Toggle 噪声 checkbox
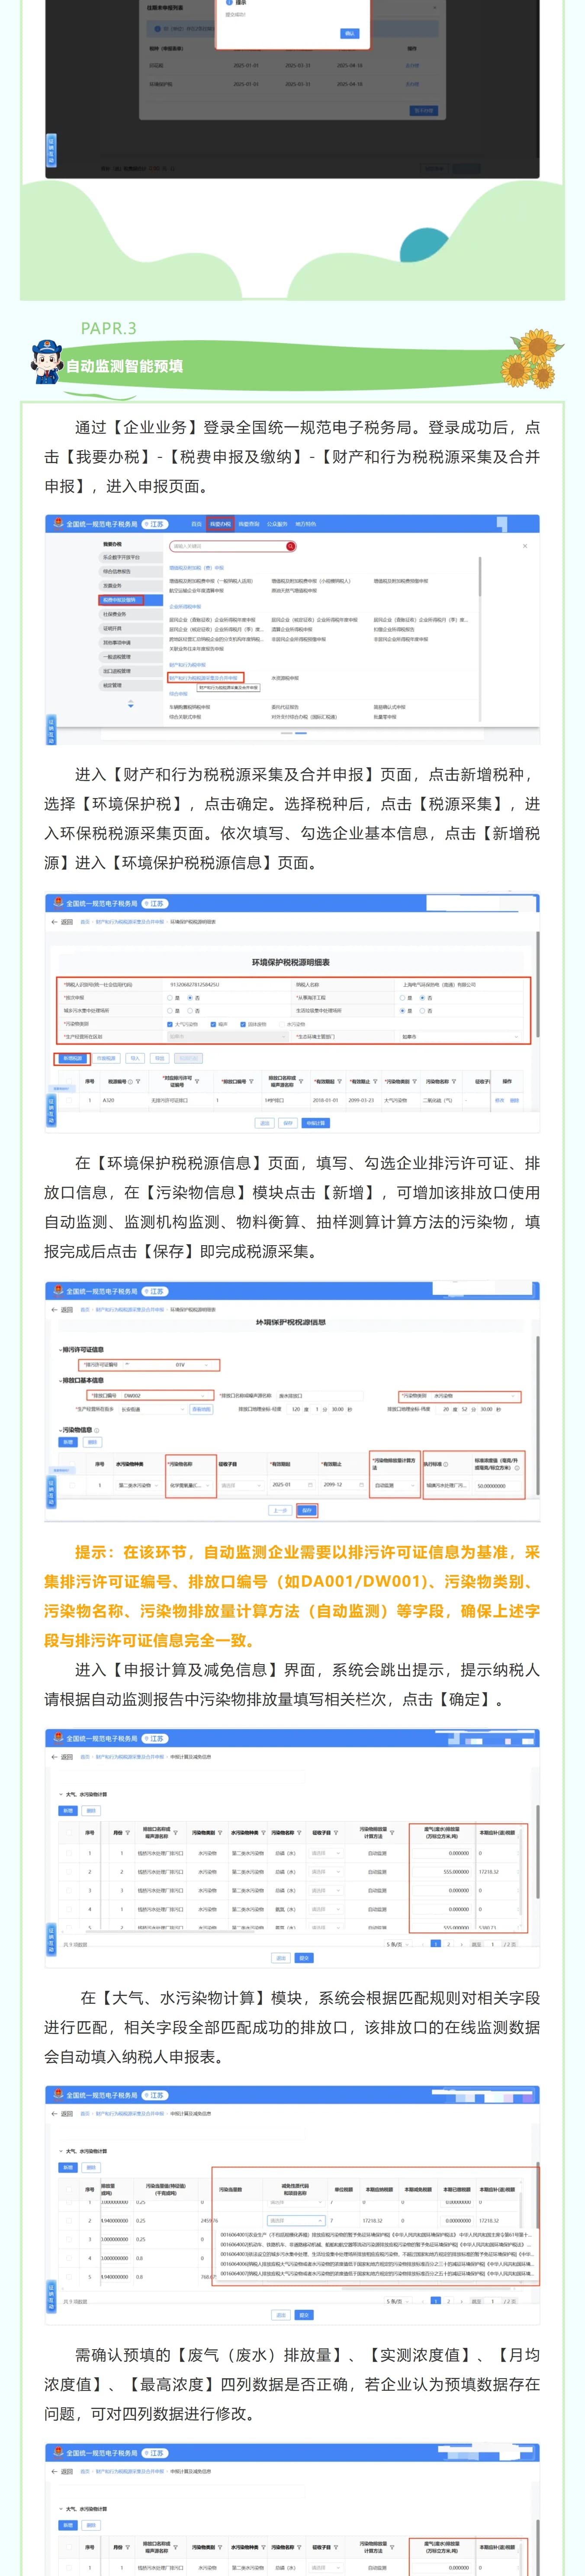The image size is (585, 2576). [x=213, y=1025]
